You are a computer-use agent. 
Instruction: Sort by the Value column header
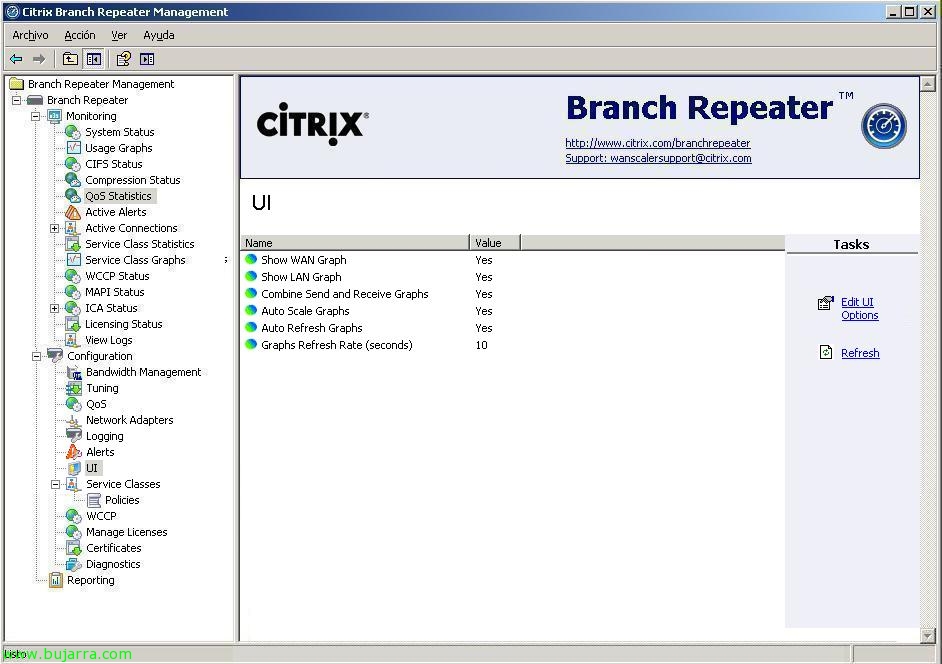[495, 243]
